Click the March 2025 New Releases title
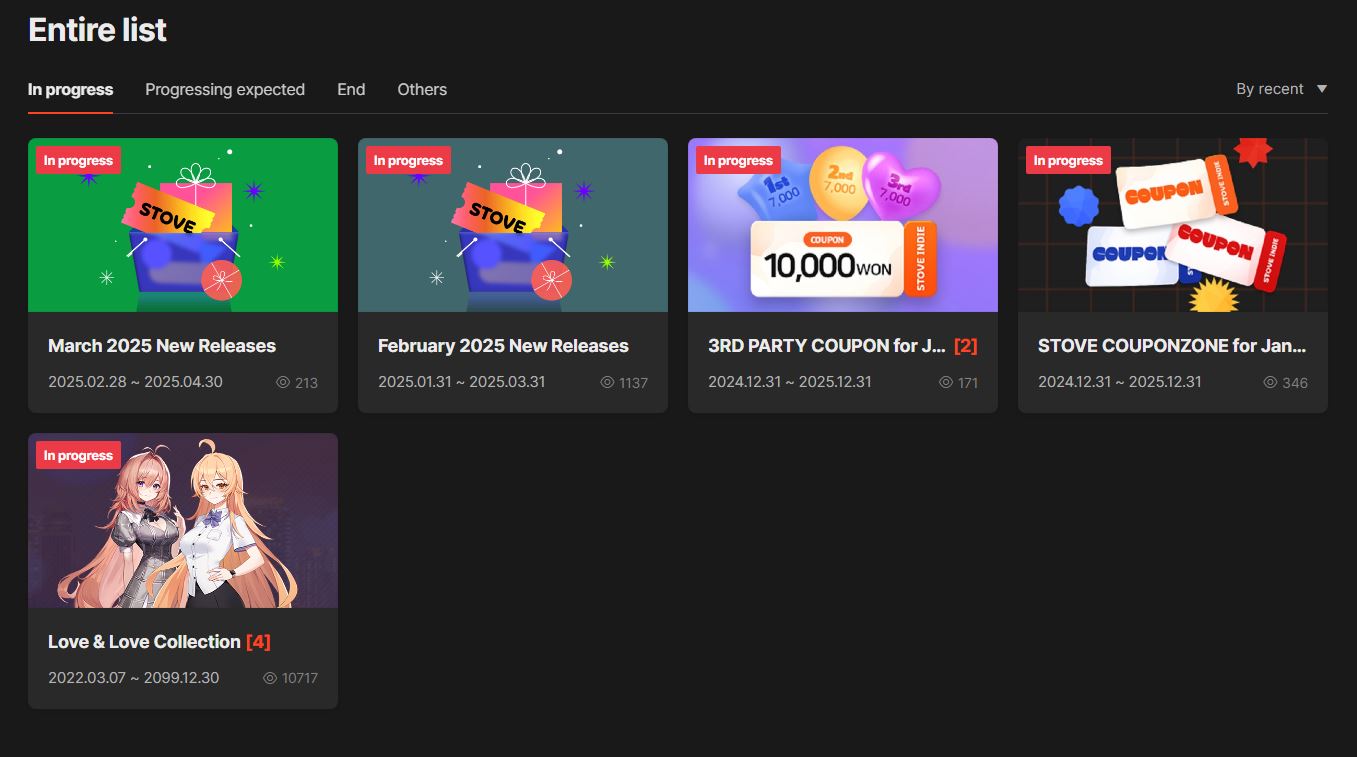The width and height of the screenshot is (1357, 757). pyautogui.click(x=162, y=346)
